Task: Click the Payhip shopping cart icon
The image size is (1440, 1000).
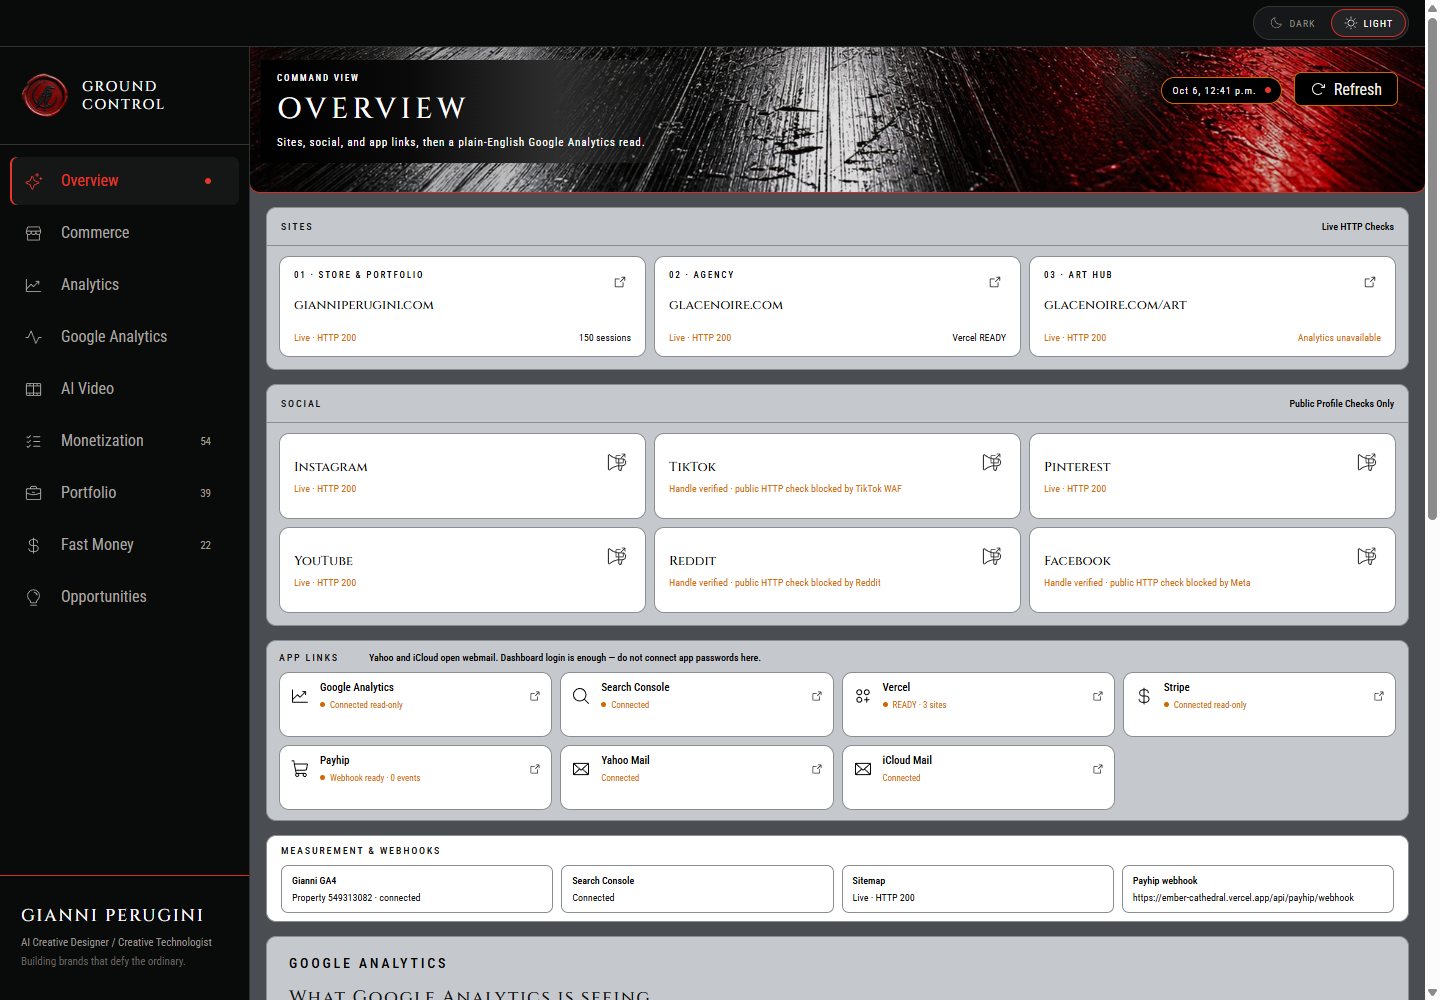Action: point(300,769)
